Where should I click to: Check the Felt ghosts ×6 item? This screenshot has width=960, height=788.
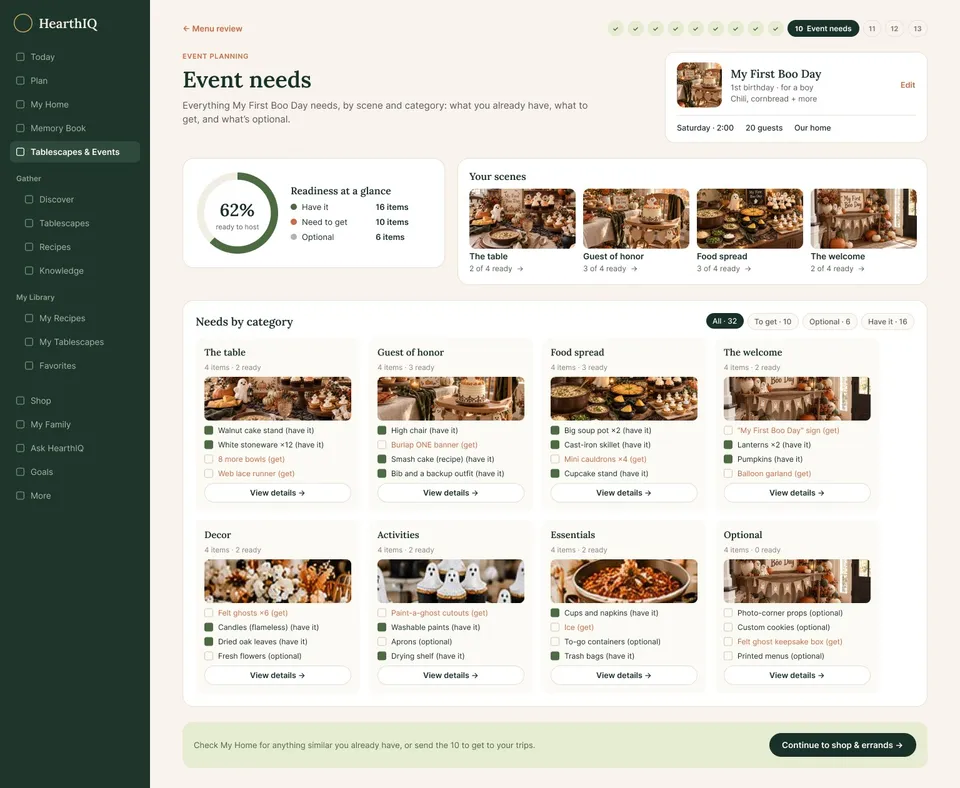(209, 613)
